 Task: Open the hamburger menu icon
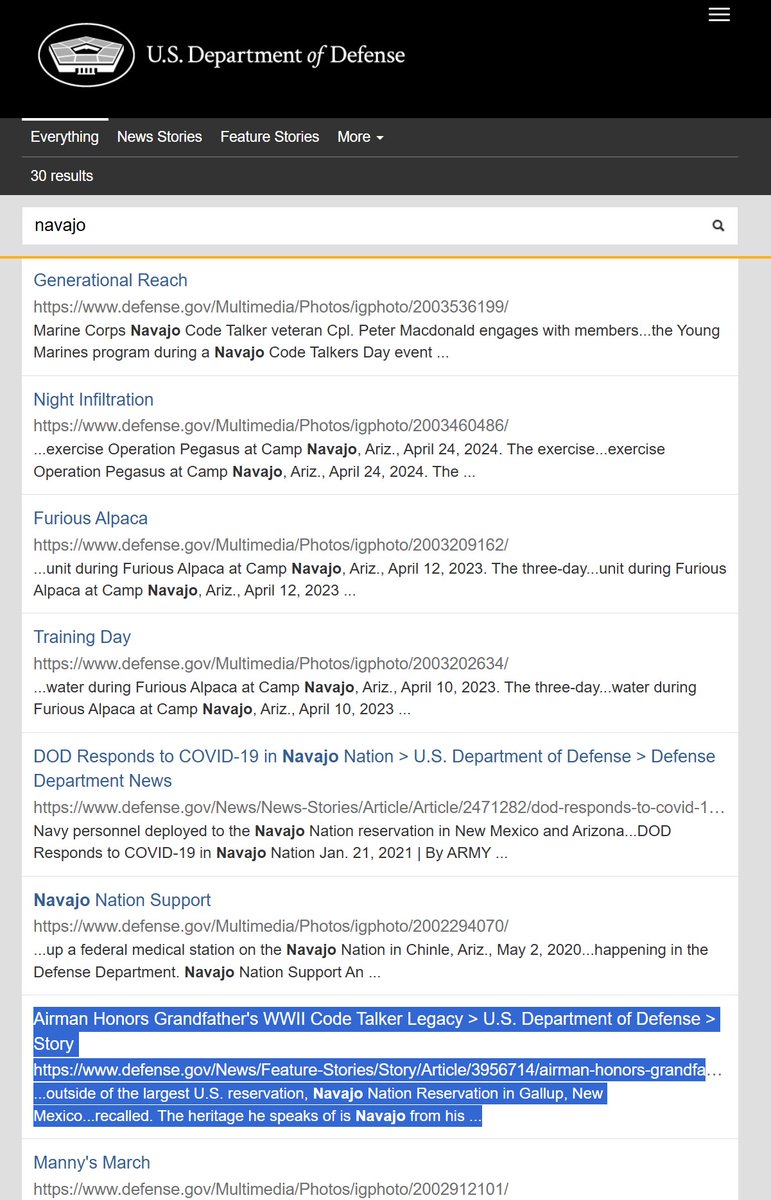click(719, 14)
